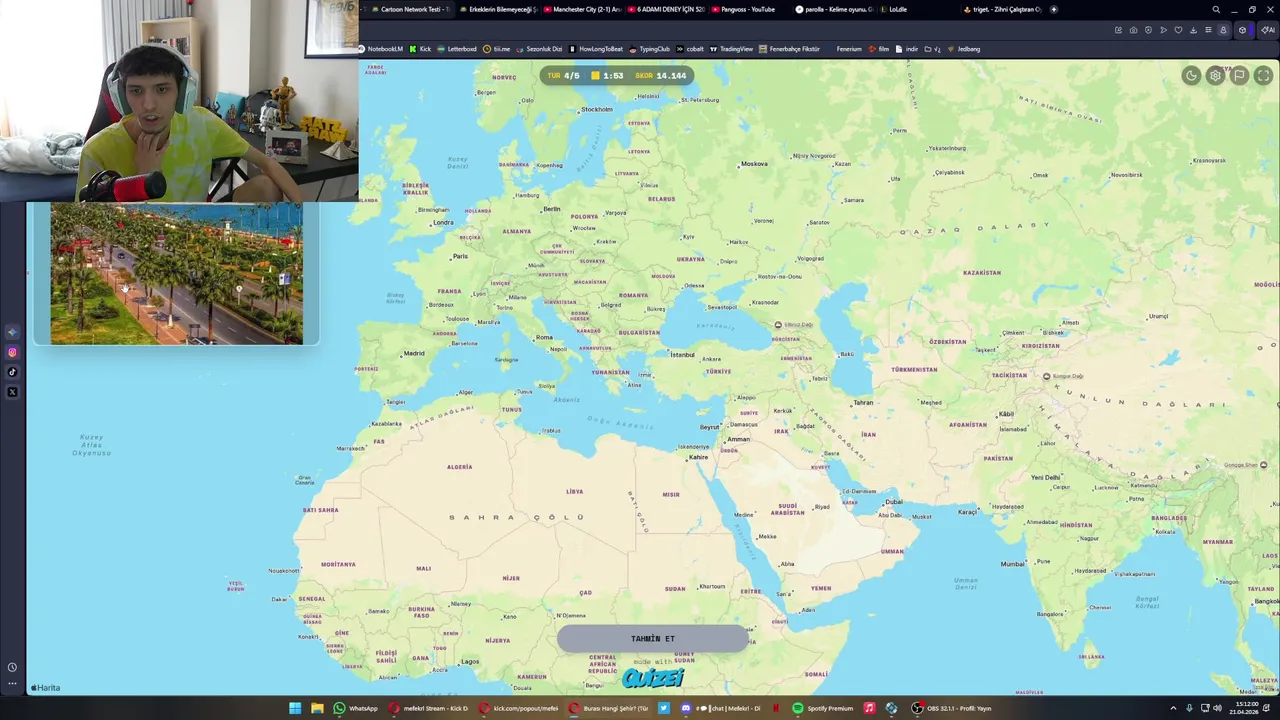Switch to triget - Zihni Çalıştıran tab

pyautogui.click(x=1003, y=9)
